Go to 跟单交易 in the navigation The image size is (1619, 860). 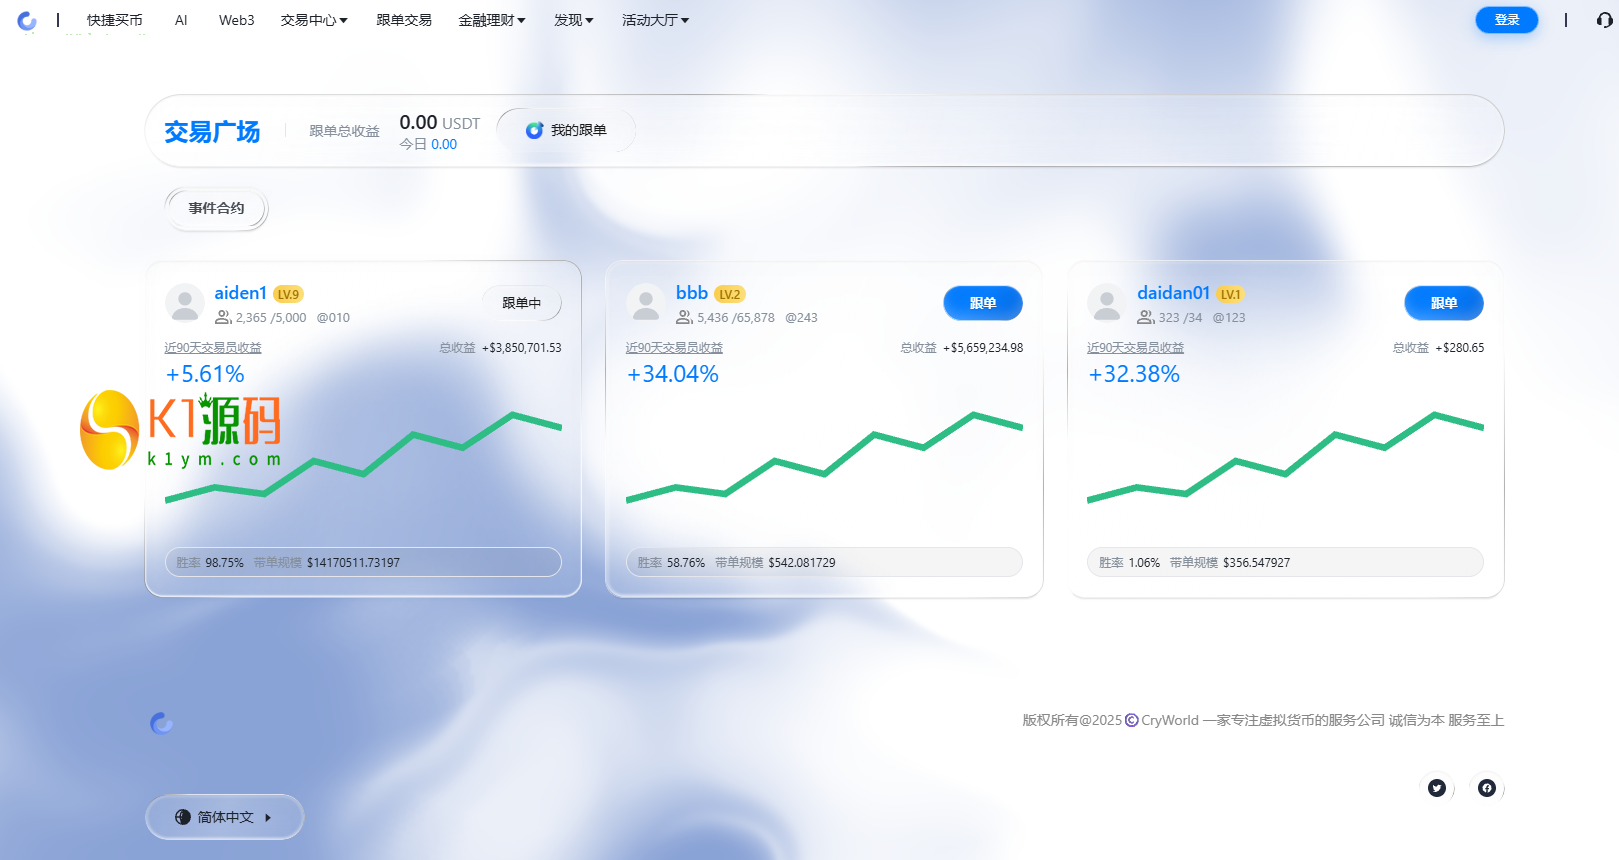click(404, 20)
